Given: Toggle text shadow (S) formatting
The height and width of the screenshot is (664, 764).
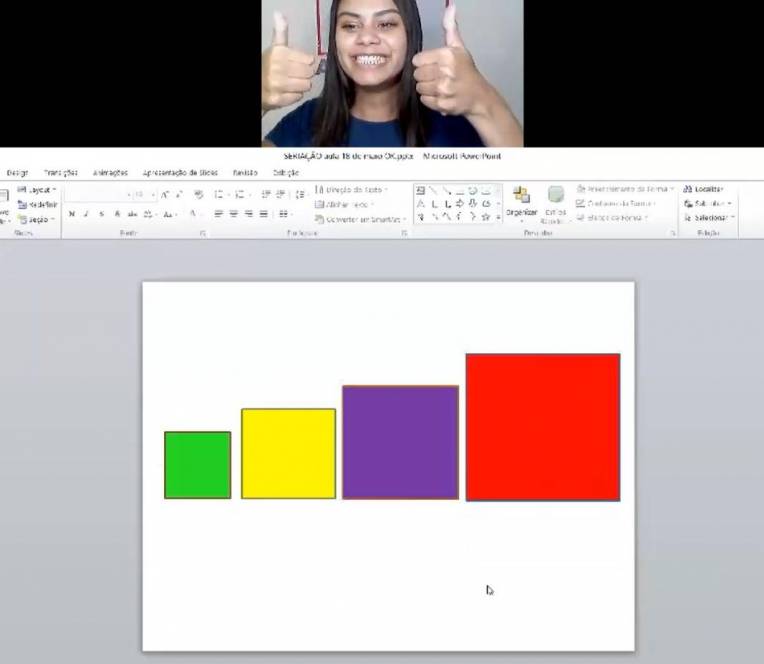Looking at the screenshot, I should pos(101,214).
